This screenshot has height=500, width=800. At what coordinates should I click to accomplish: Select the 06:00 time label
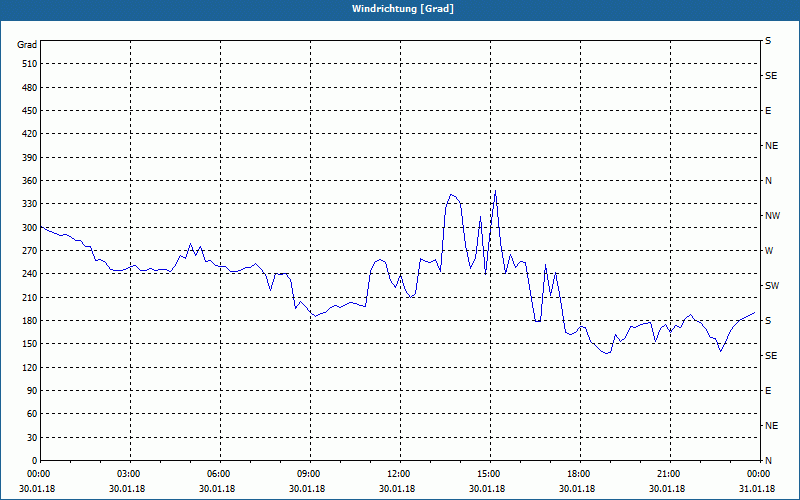[220, 474]
